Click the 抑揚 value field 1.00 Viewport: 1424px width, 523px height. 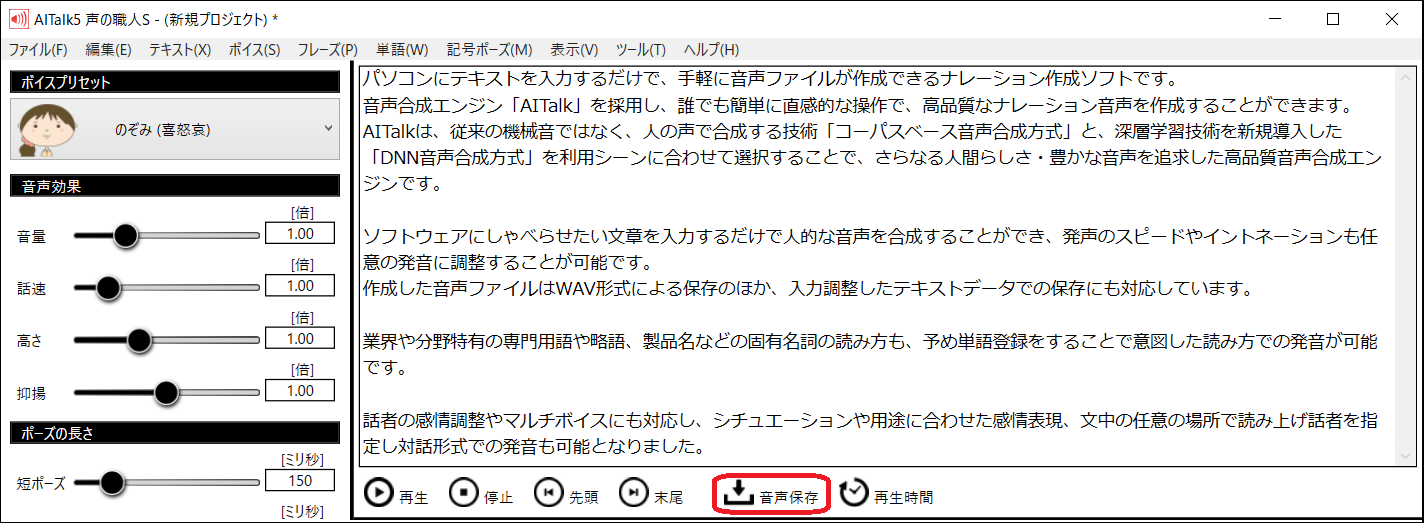point(300,391)
